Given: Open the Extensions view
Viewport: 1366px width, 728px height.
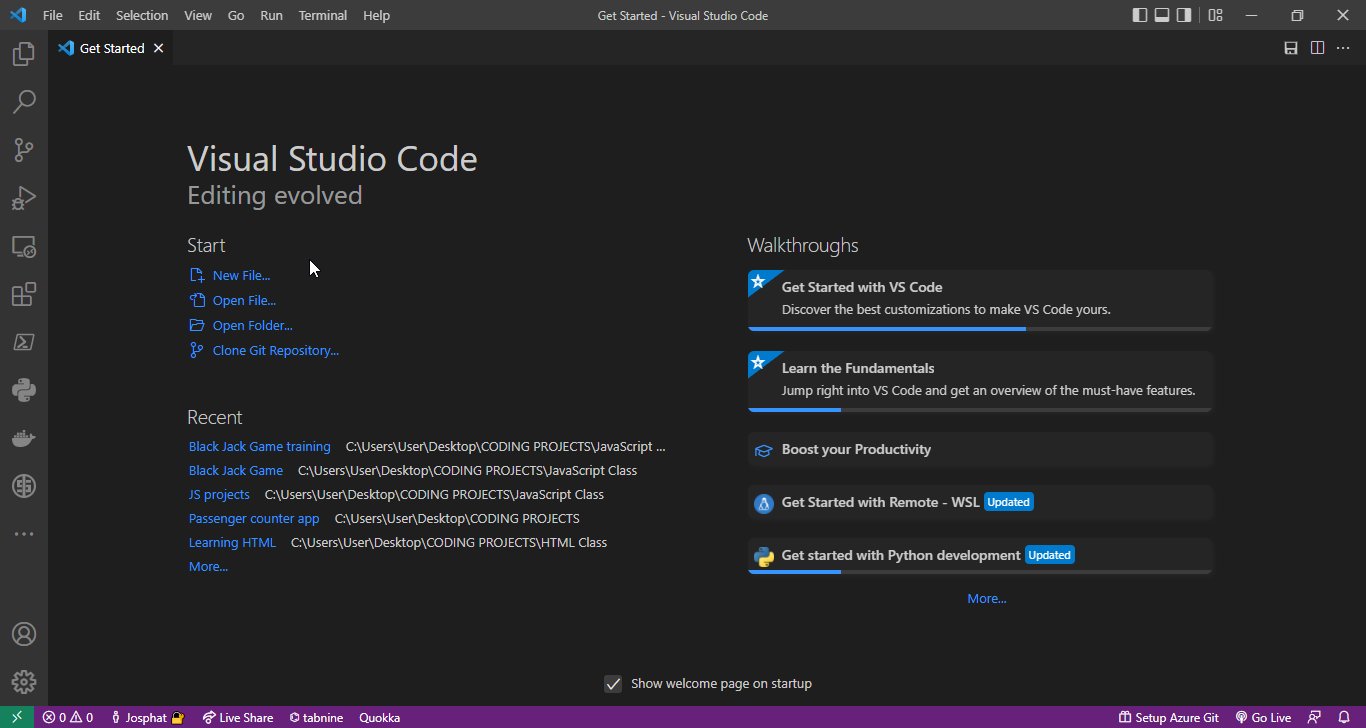Looking at the screenshot, I should tap(24, 294).
